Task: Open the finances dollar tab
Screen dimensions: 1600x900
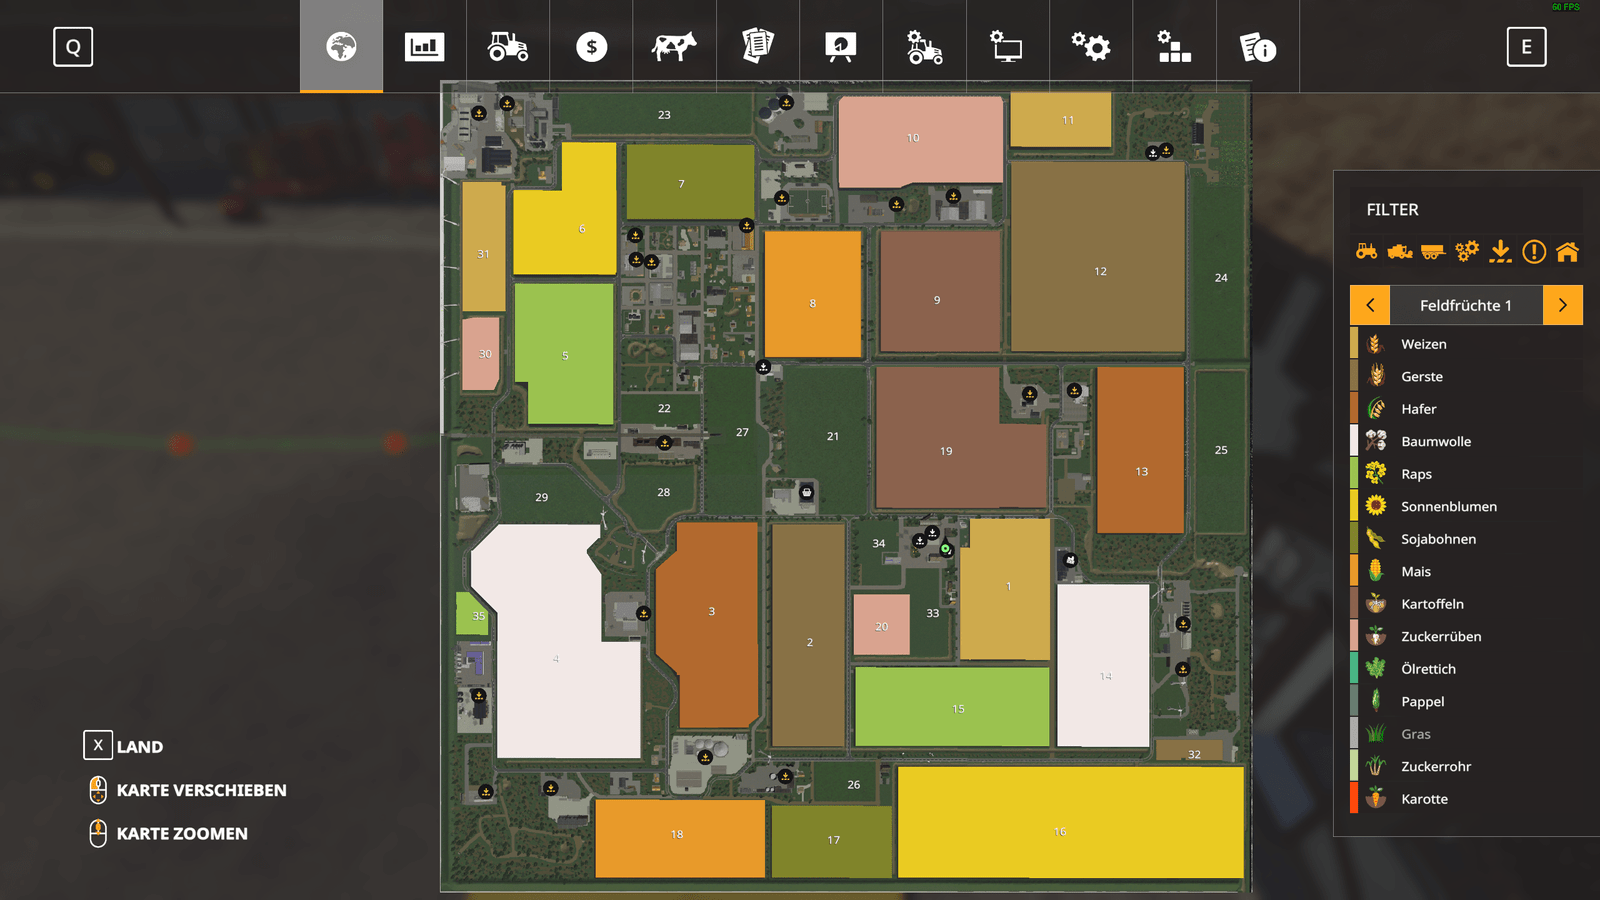Action: click(591, 46)
